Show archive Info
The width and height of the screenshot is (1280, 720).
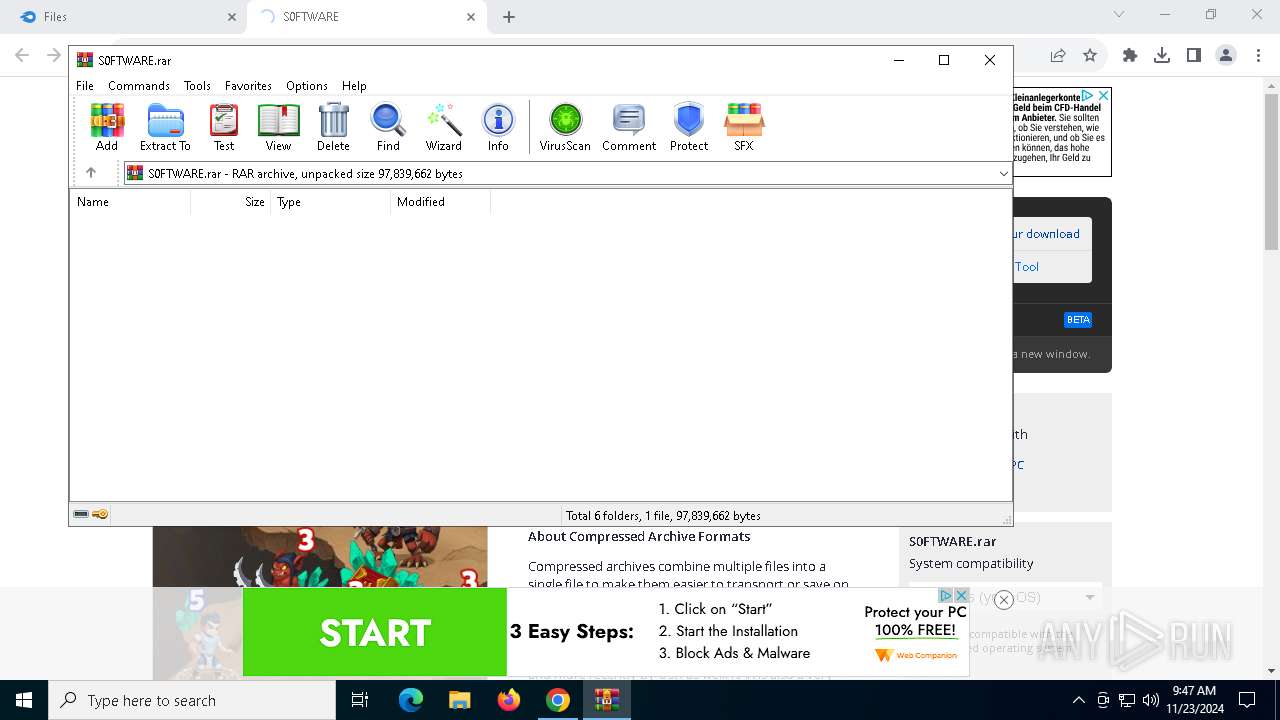click(498, 127)
